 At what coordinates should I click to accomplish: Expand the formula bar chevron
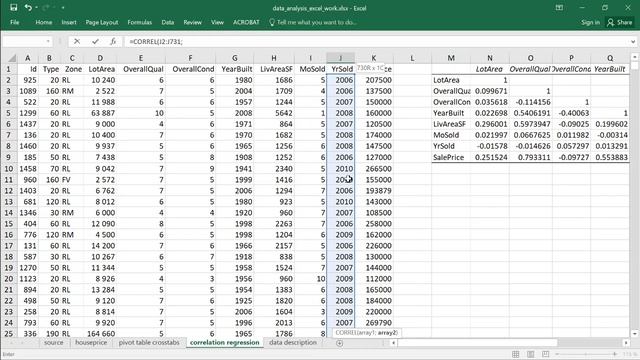click(x=633, y=41)
